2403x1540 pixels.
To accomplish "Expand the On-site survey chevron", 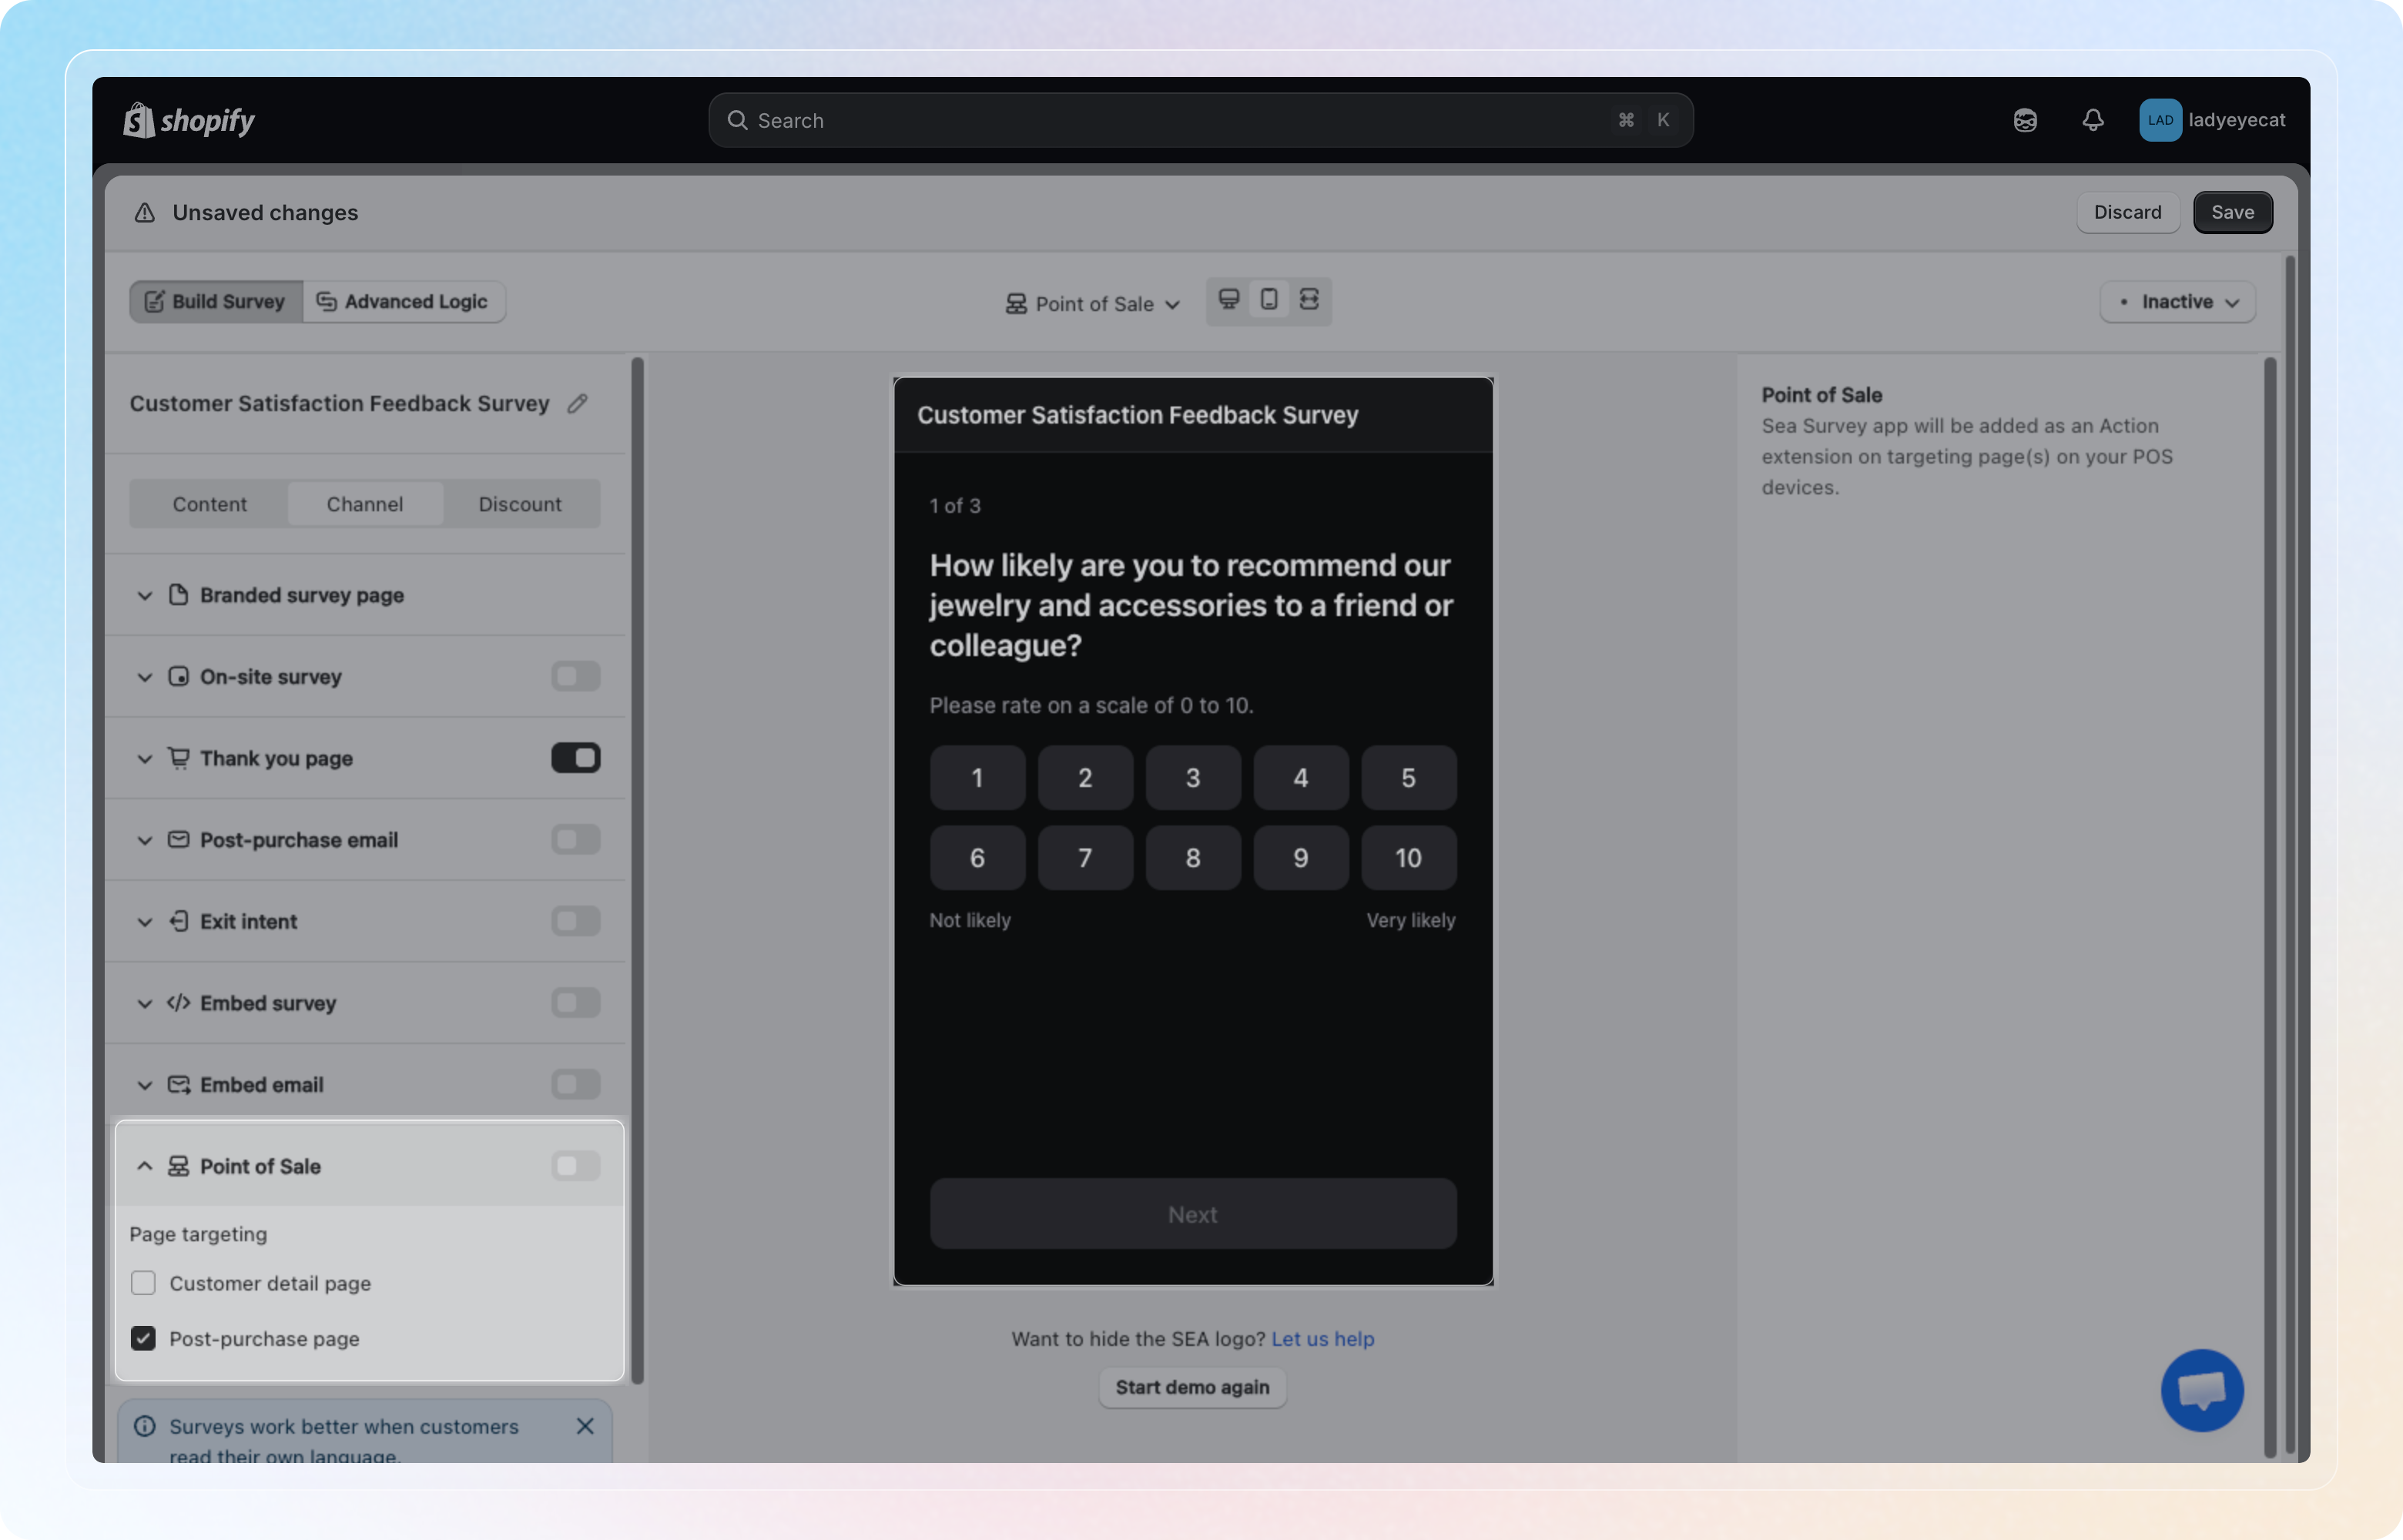I will coord(145,677).
